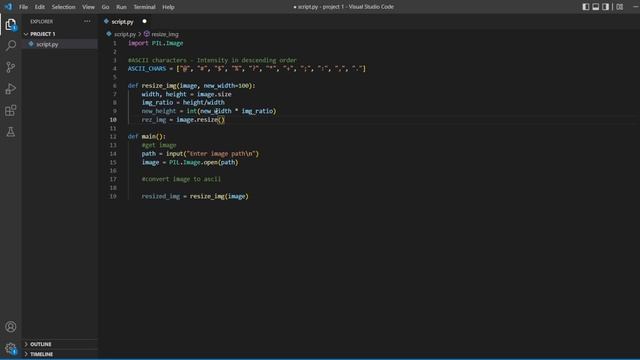Screen dimensions: 640x360
Task: Click line number 12 in gutter
Action: tap(113, 137)
